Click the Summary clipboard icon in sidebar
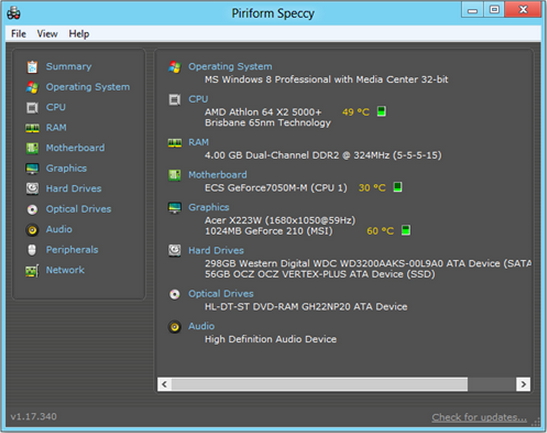547x433 pixels. pos(32,67)
